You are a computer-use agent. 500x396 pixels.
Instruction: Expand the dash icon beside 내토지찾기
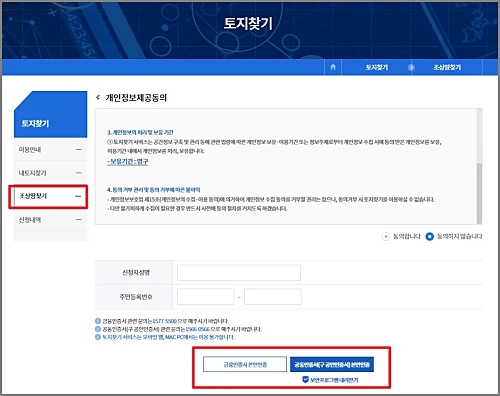tap(78, 173)
